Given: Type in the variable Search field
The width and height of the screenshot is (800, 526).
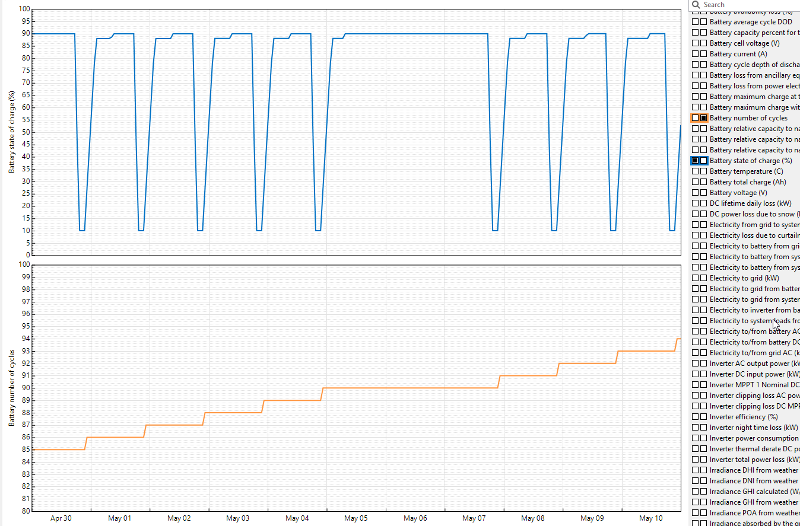Looking at the screenshot, I should click(x=750, y=5).
